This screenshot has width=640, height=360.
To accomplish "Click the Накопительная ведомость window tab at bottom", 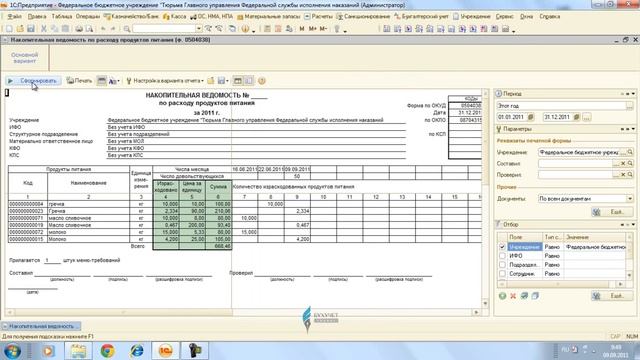I will pos(41,326).
